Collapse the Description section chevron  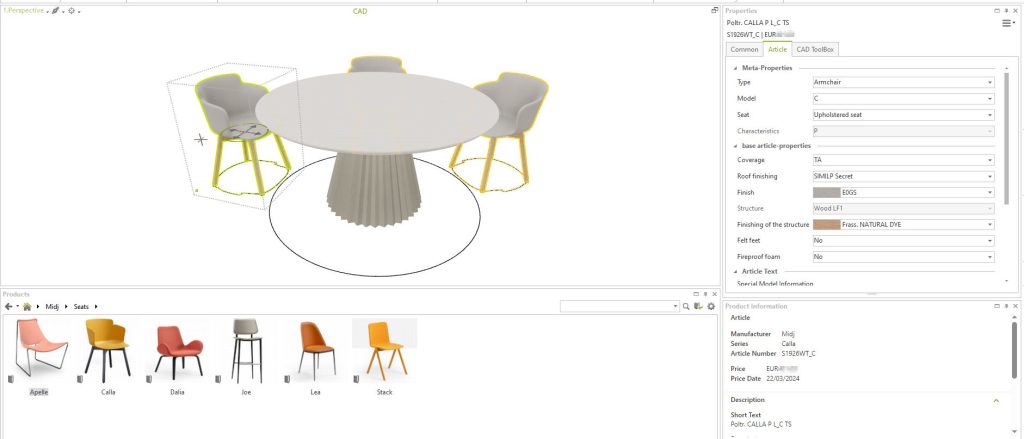tap(996, 400)
